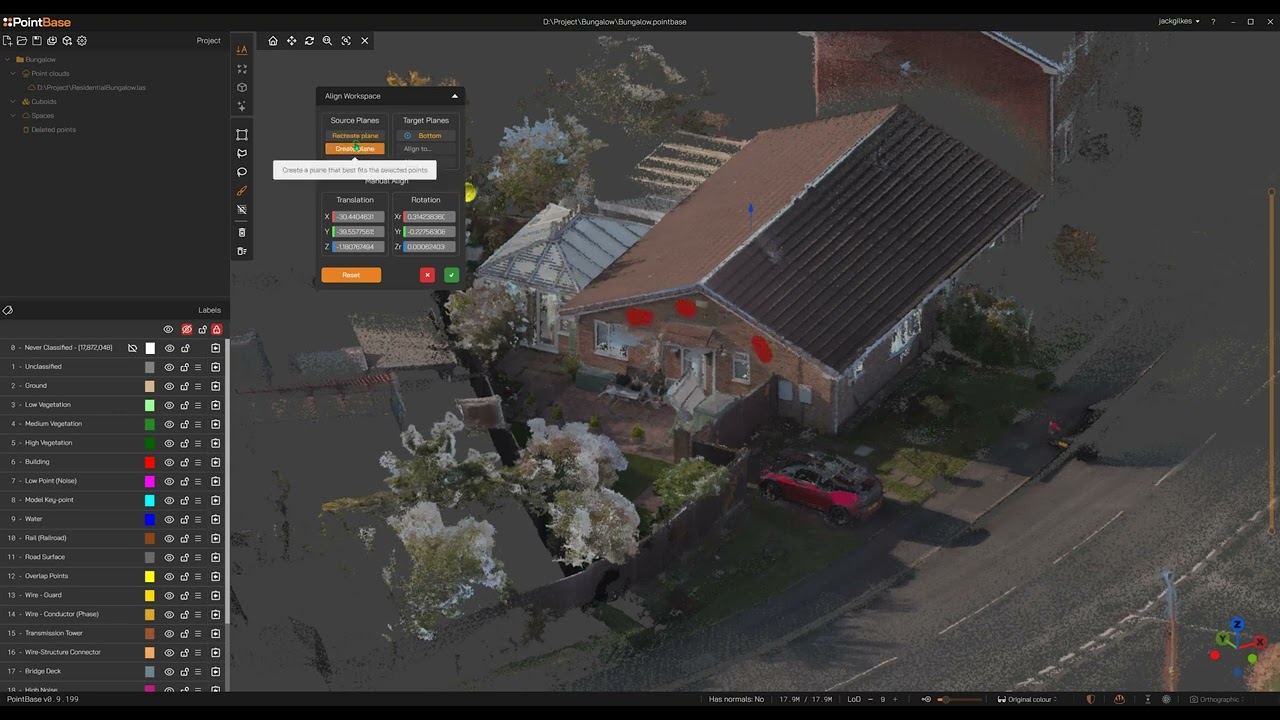The width and height of the screenshot is (1280, 720).
Task: Confirm alignment with green check button
Action: [x=452, y=275]
